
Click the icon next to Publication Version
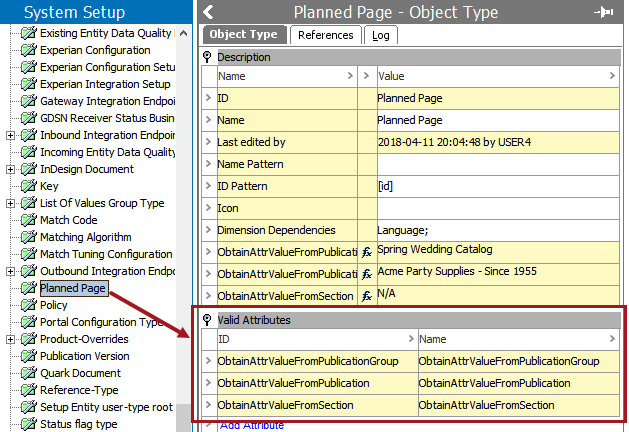29,356
